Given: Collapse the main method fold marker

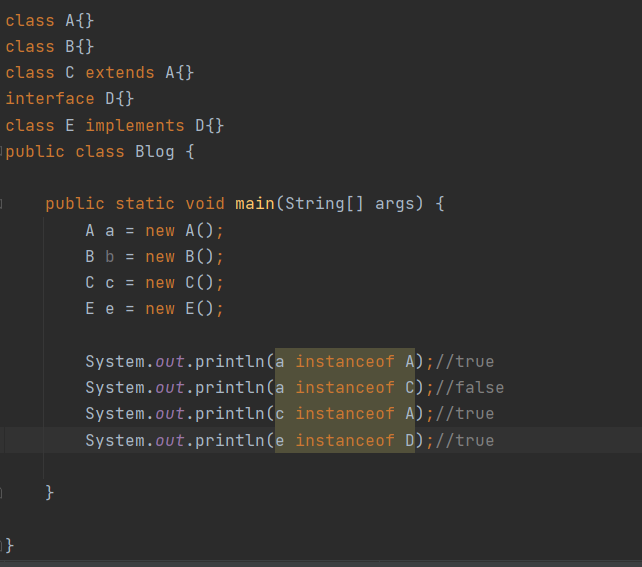Looking at the screenshot, I should coord(1,203).
